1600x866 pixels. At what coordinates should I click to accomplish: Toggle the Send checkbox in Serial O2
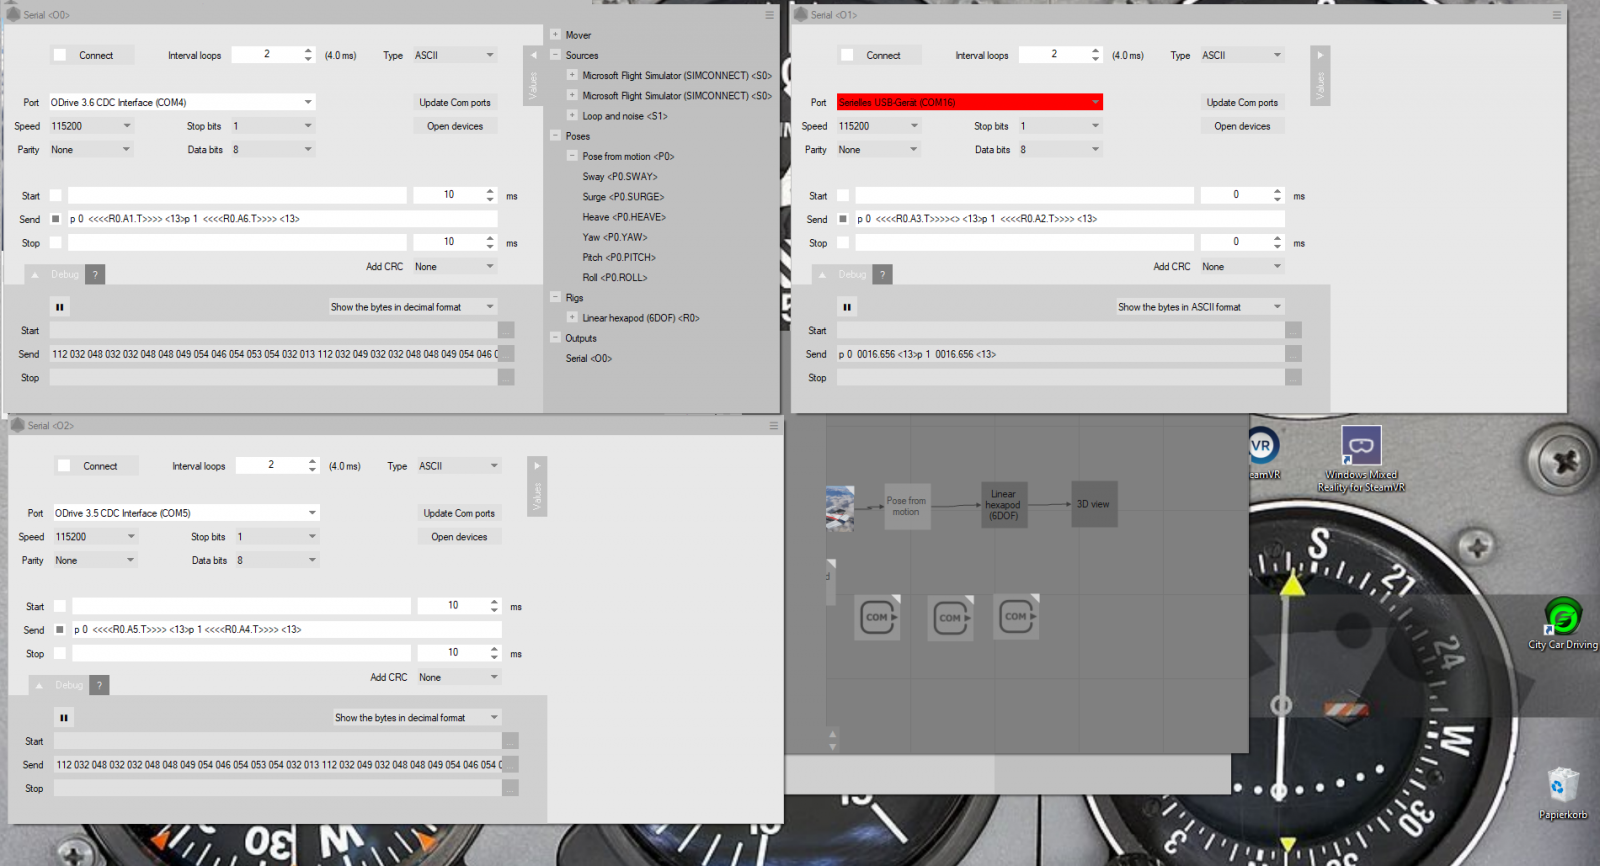60,630
